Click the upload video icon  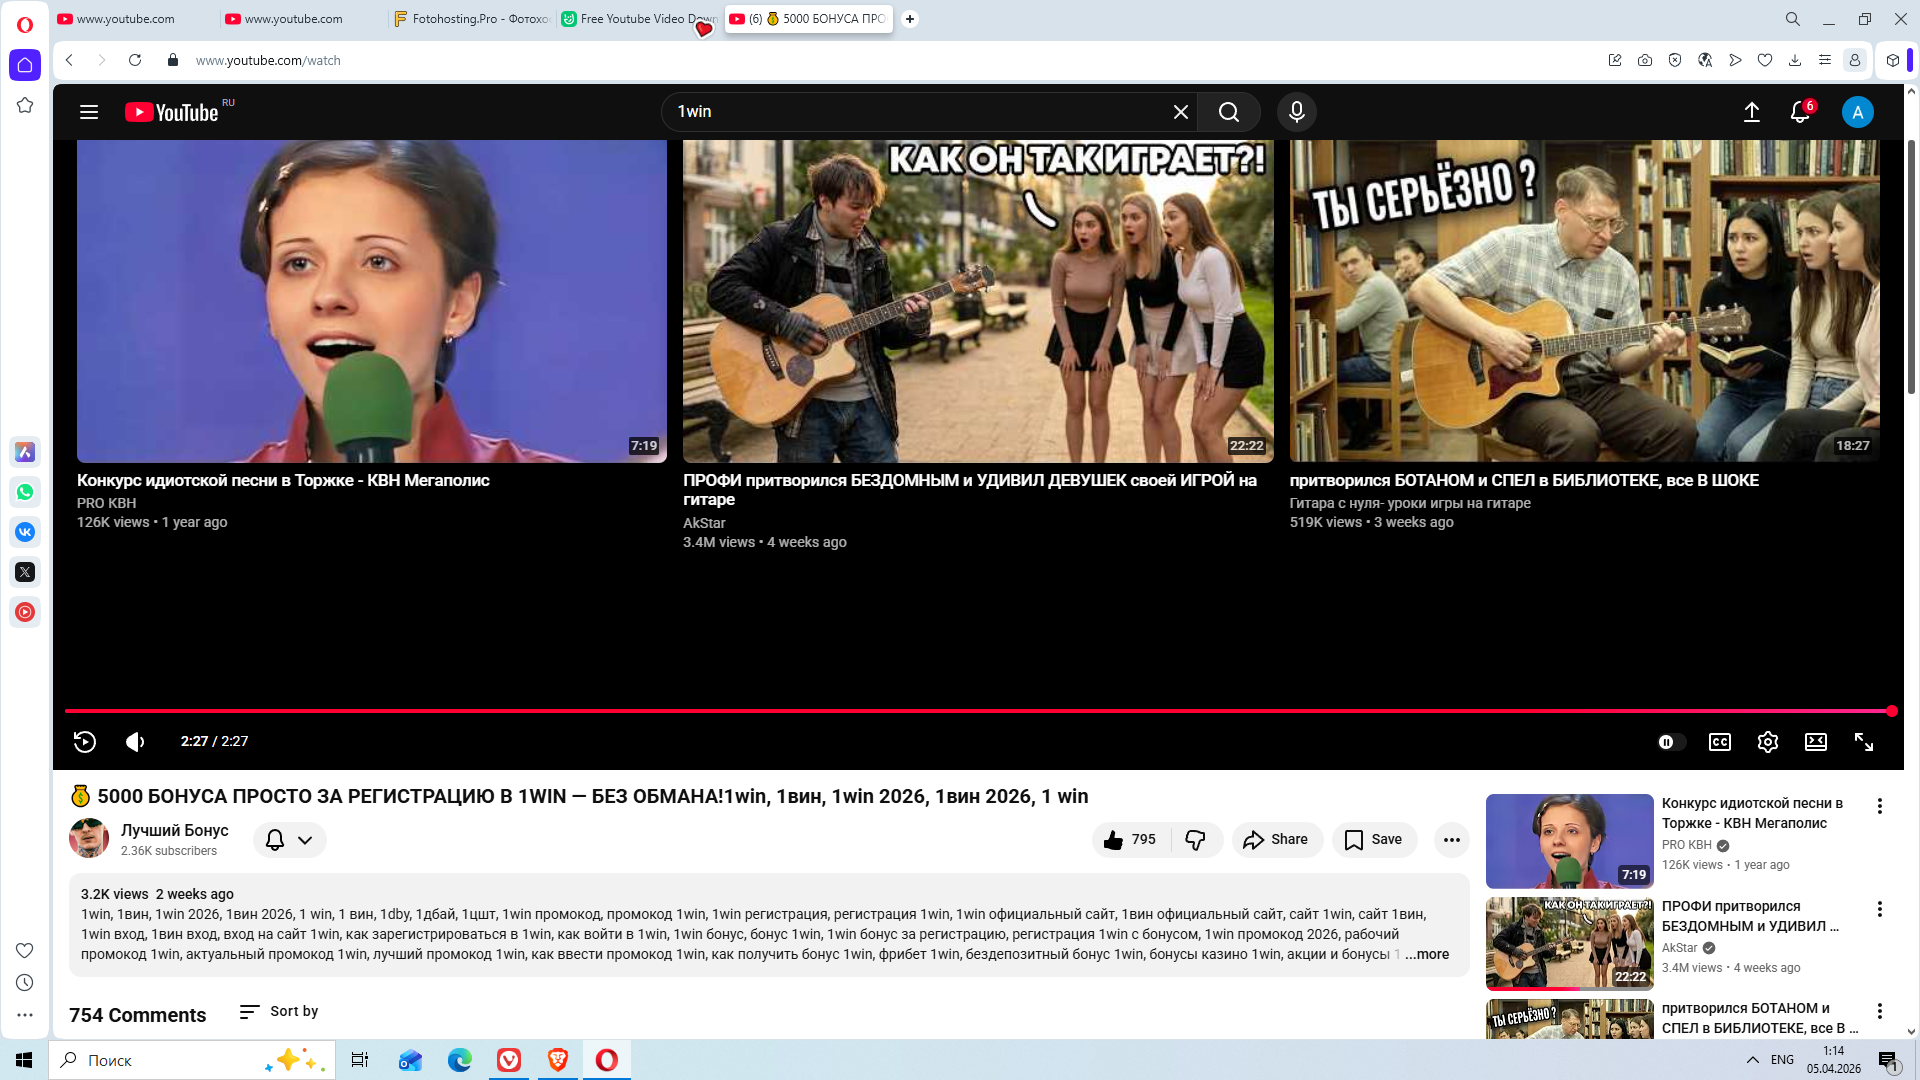[x=1751, y=112]
